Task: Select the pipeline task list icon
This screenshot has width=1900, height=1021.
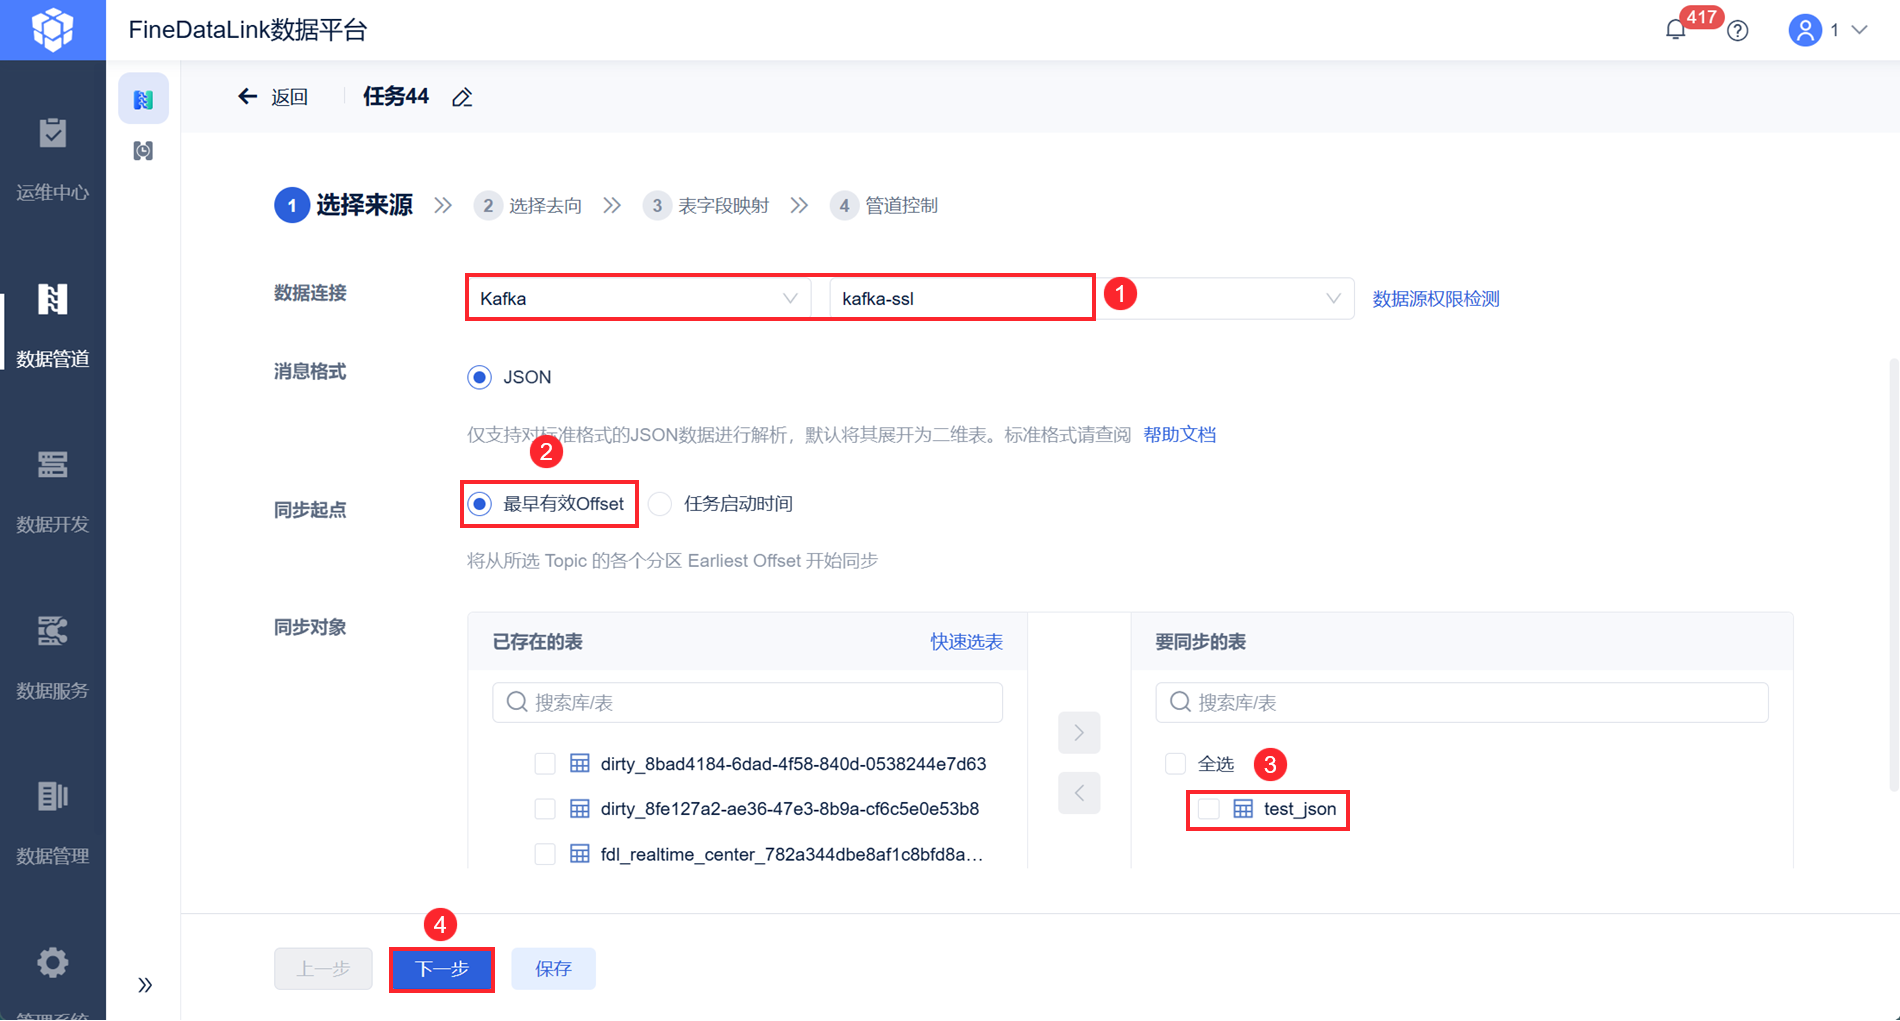Action: click(x=143, y=99)
